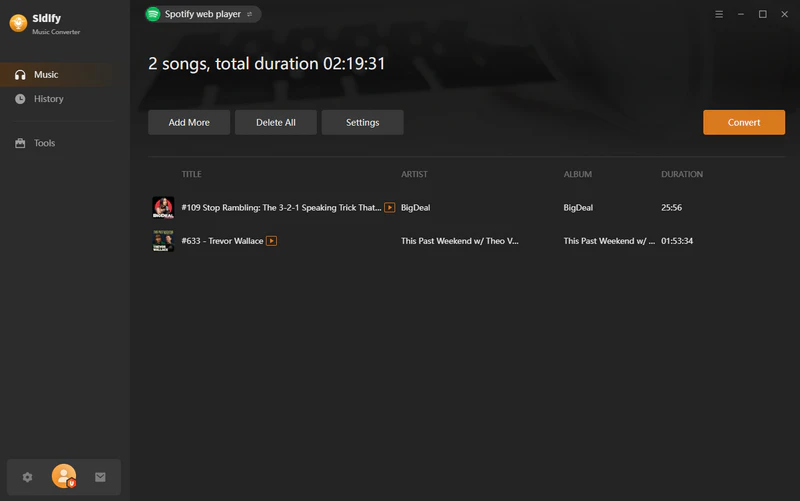Open the hamburger menu icon
Screen dimensions: 800x501
click(719, 14)
